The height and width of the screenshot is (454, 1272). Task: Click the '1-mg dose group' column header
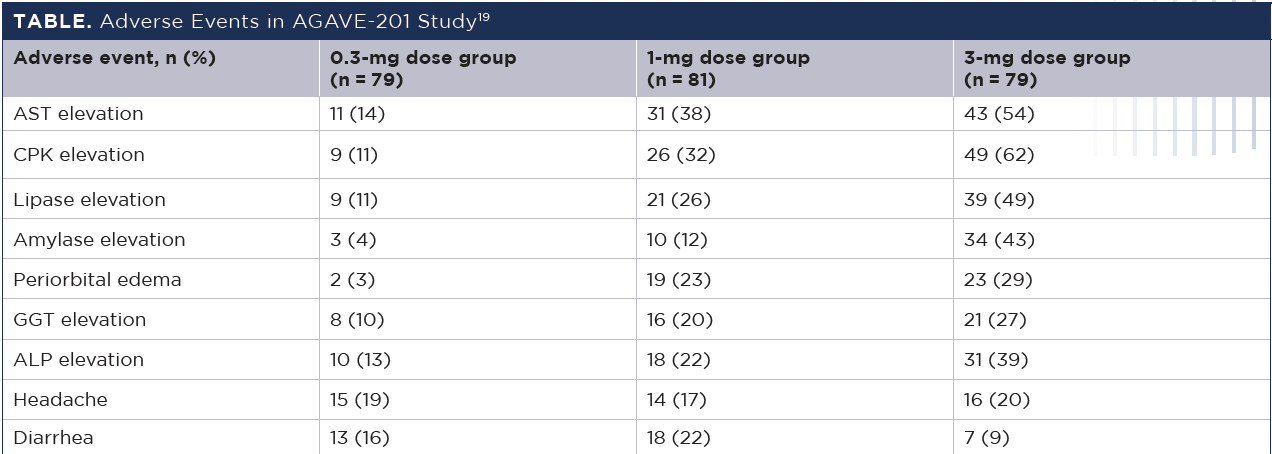click(x=728, y=67)
